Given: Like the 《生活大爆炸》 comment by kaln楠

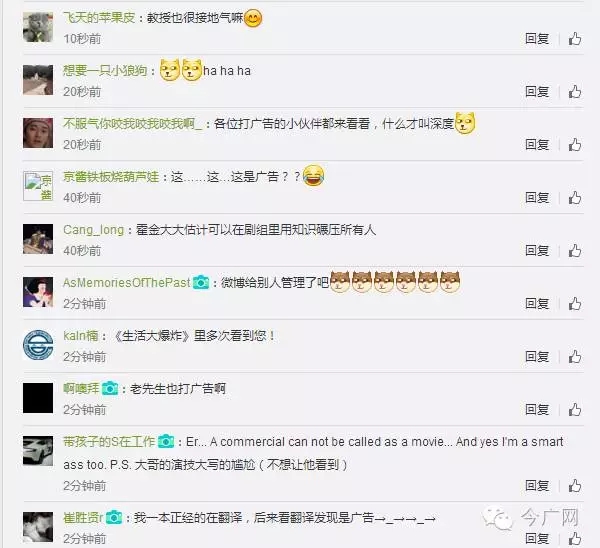Looking at the screenshot, I should [x=575, y=357].
